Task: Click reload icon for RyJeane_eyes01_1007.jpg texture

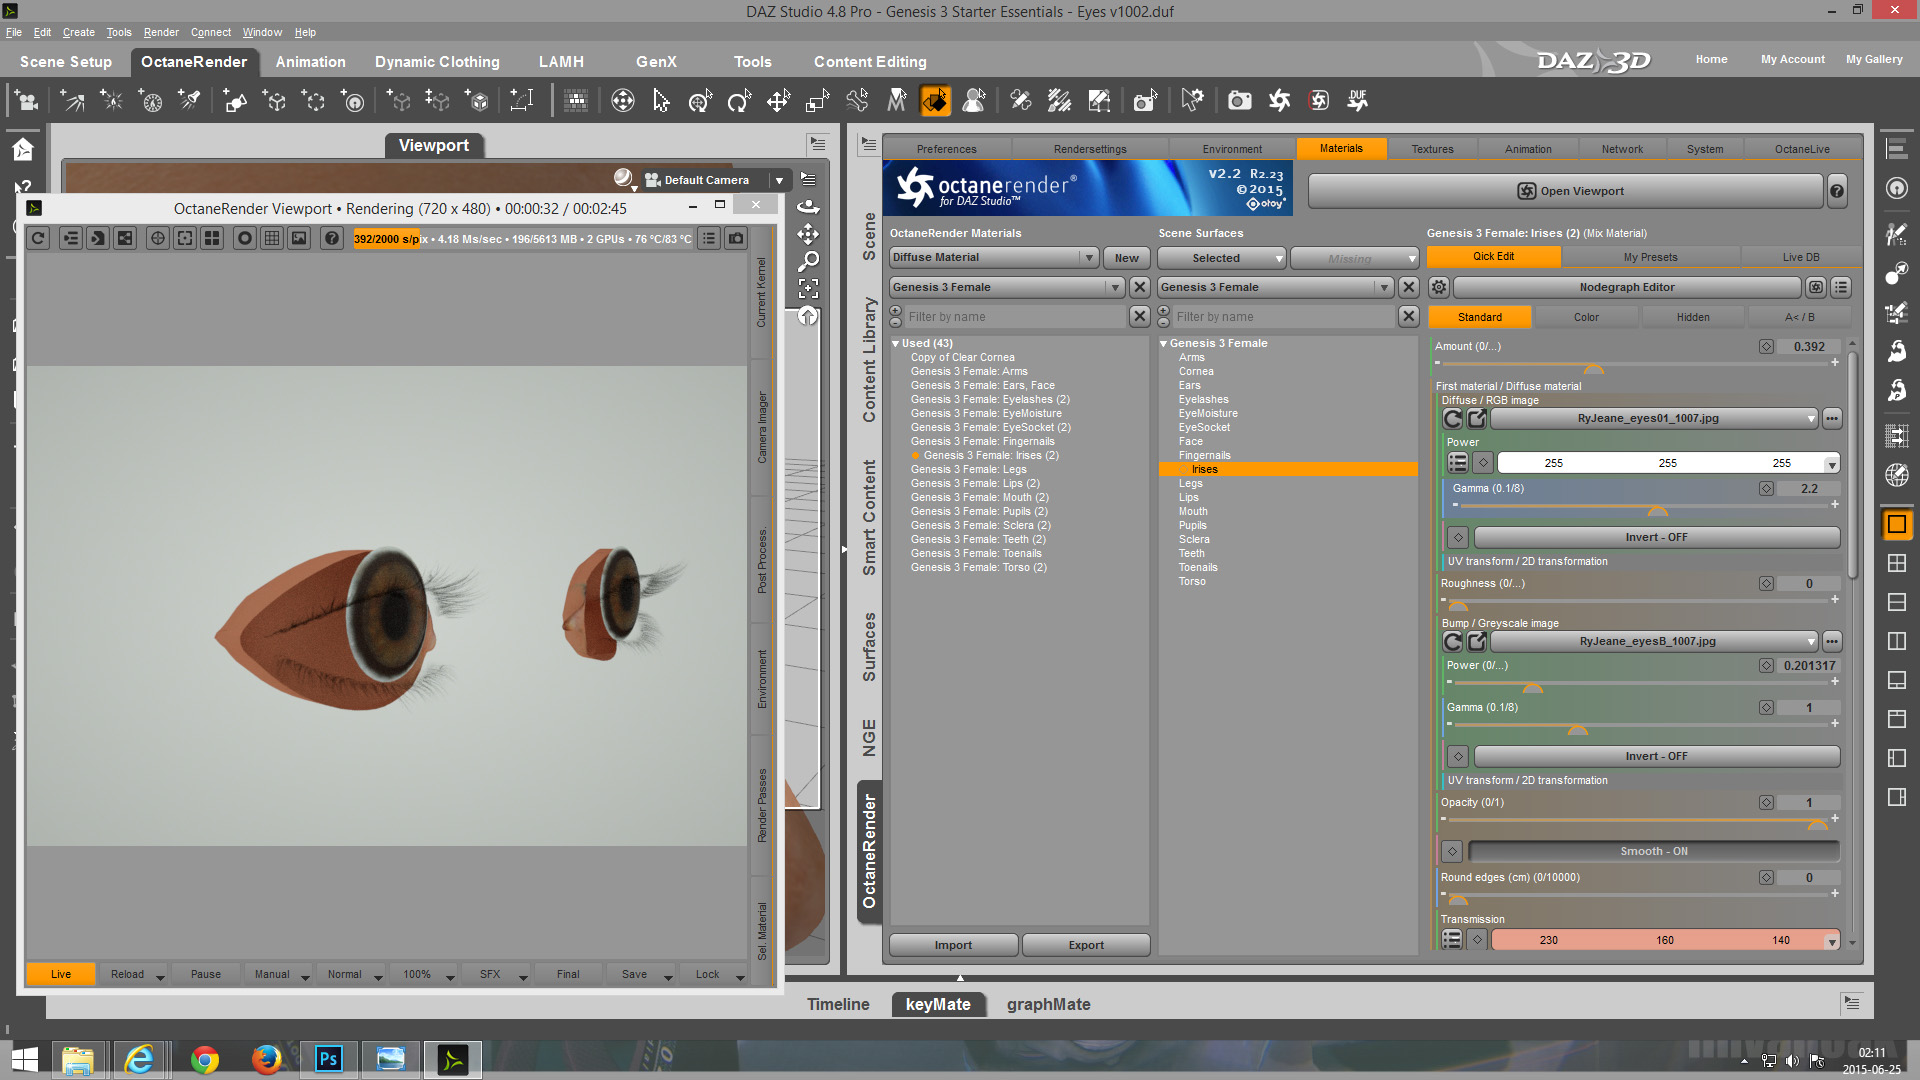Action: click(x=1453, y=419)
